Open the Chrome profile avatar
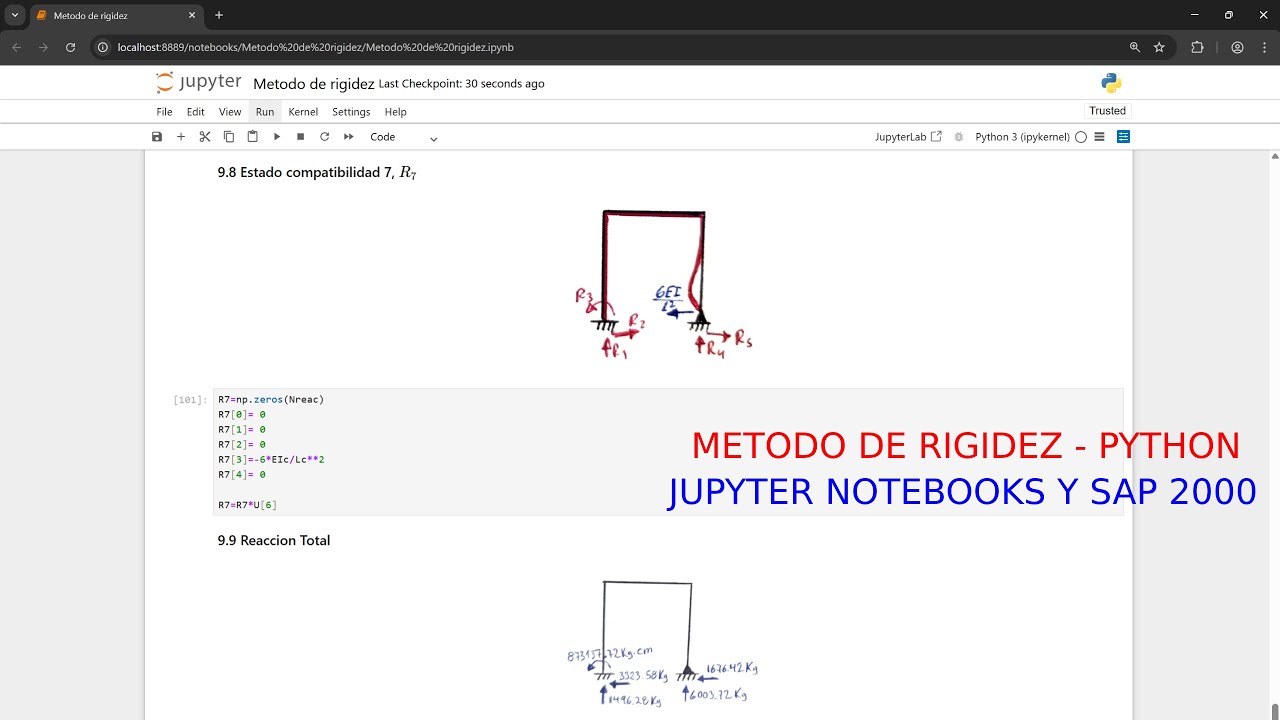 pos(1237,47)
